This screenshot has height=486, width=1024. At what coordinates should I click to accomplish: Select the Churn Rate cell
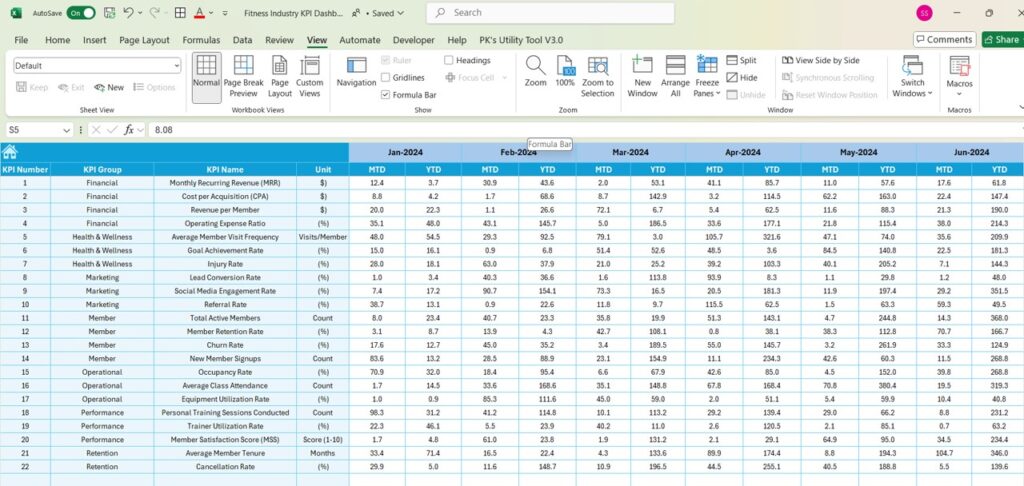225,345
